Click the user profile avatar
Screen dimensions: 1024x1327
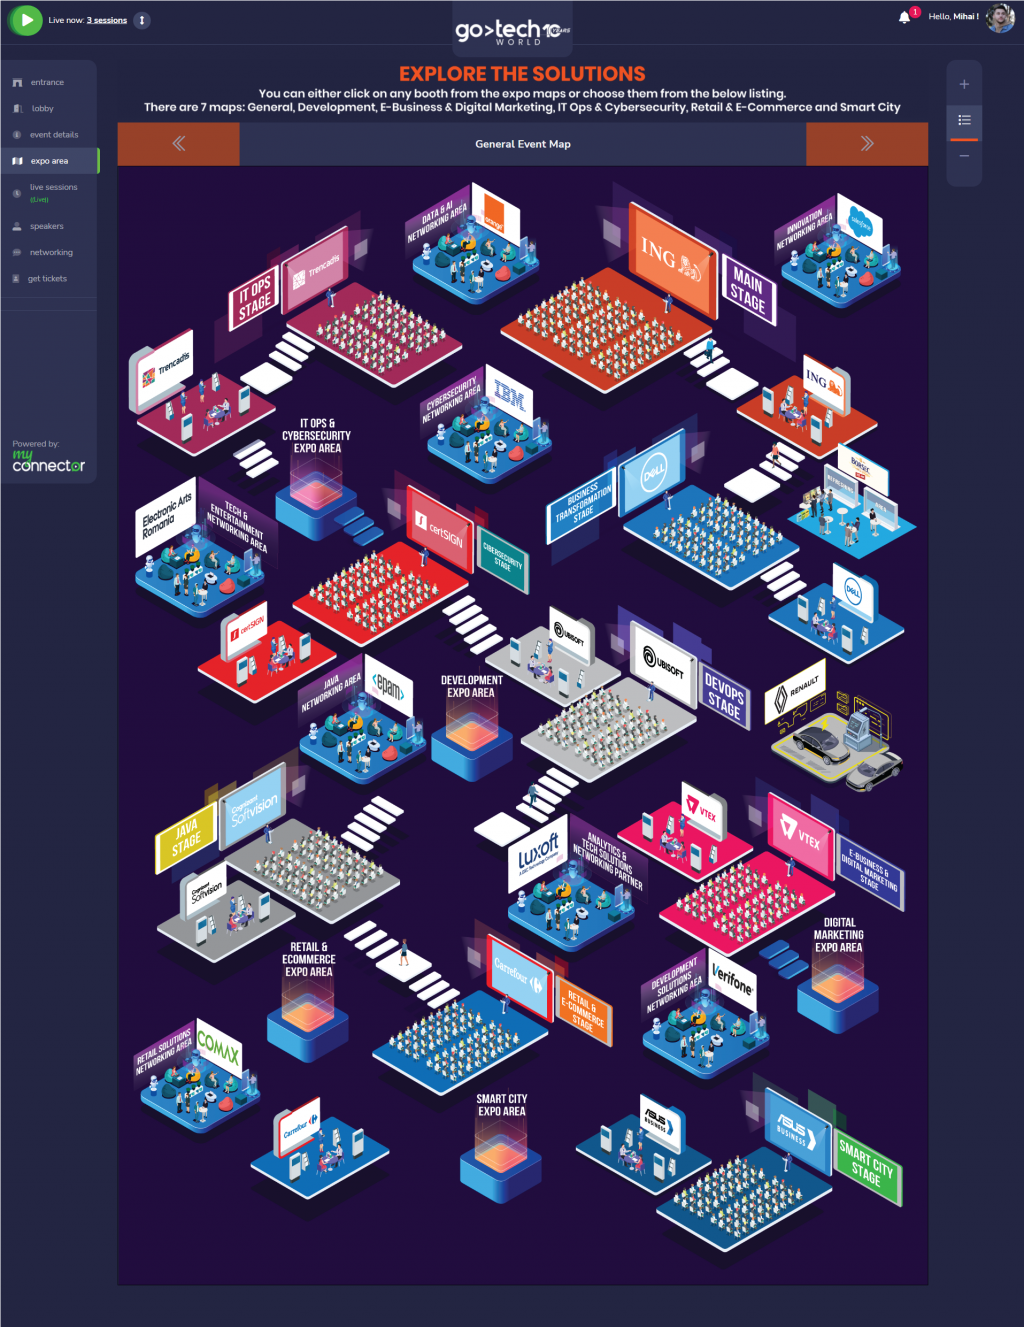pyautogui.click(x=999, y=17)
